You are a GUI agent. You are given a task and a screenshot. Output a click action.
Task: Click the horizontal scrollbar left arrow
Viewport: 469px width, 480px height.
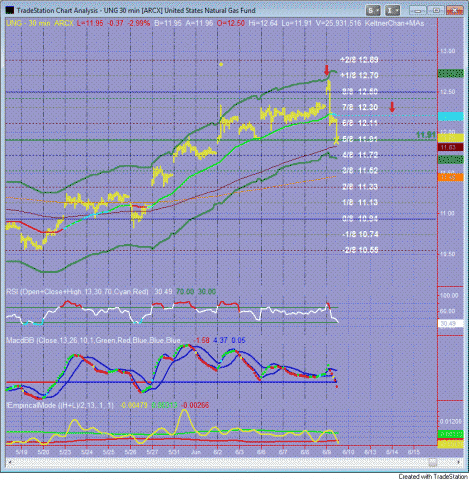click(x=9, y=462)
